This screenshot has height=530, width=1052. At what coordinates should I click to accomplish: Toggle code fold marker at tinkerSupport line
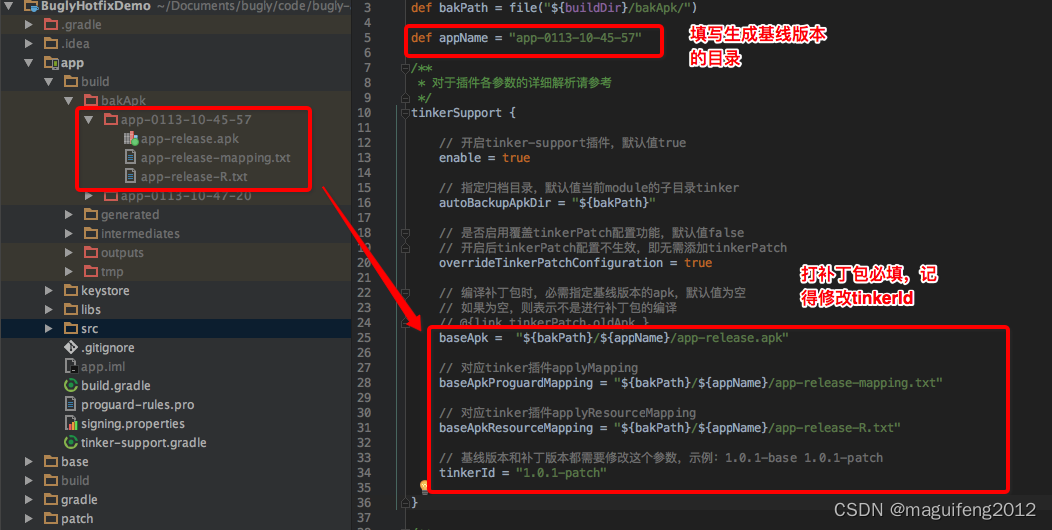(405, 113)
